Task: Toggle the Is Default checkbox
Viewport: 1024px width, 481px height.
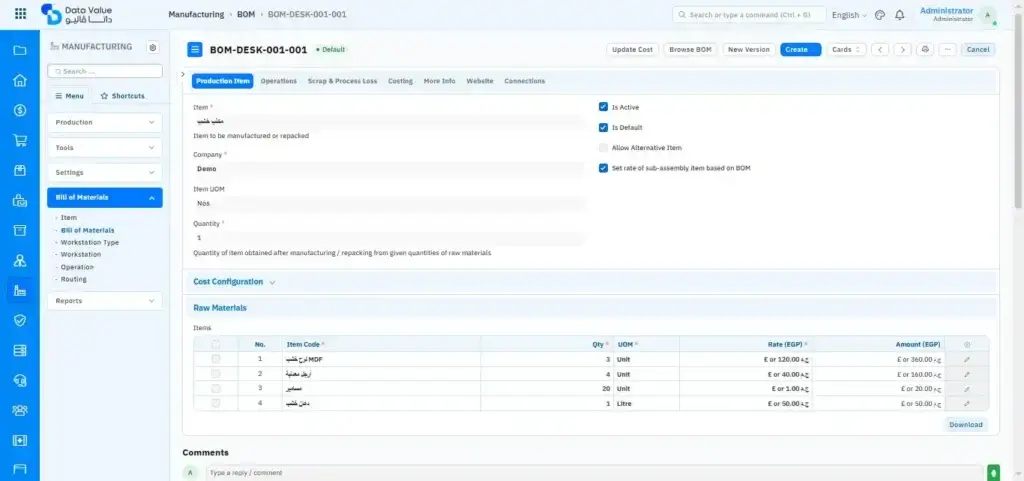Action: pos(603,128)
